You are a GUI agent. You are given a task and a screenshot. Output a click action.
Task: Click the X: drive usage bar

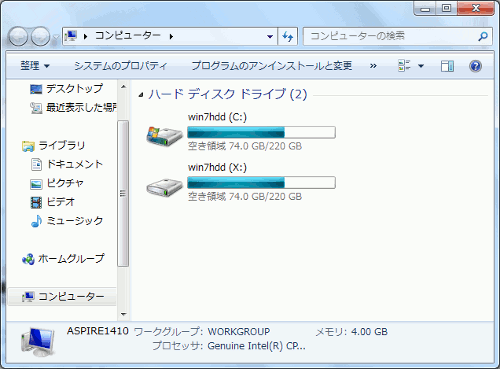(261, 183)
